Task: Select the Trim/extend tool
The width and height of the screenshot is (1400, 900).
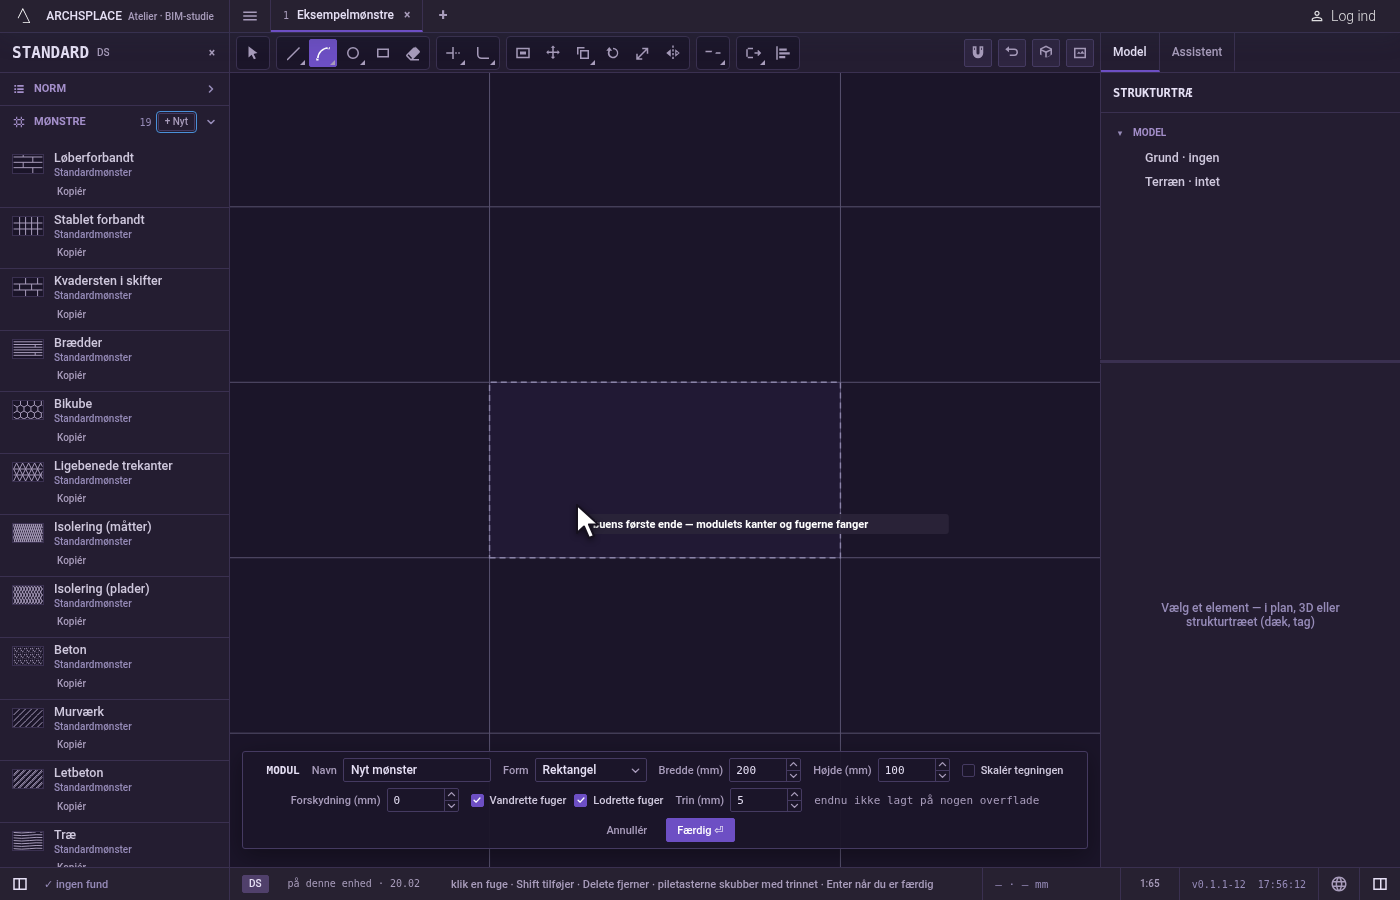Action: point(453,53)
